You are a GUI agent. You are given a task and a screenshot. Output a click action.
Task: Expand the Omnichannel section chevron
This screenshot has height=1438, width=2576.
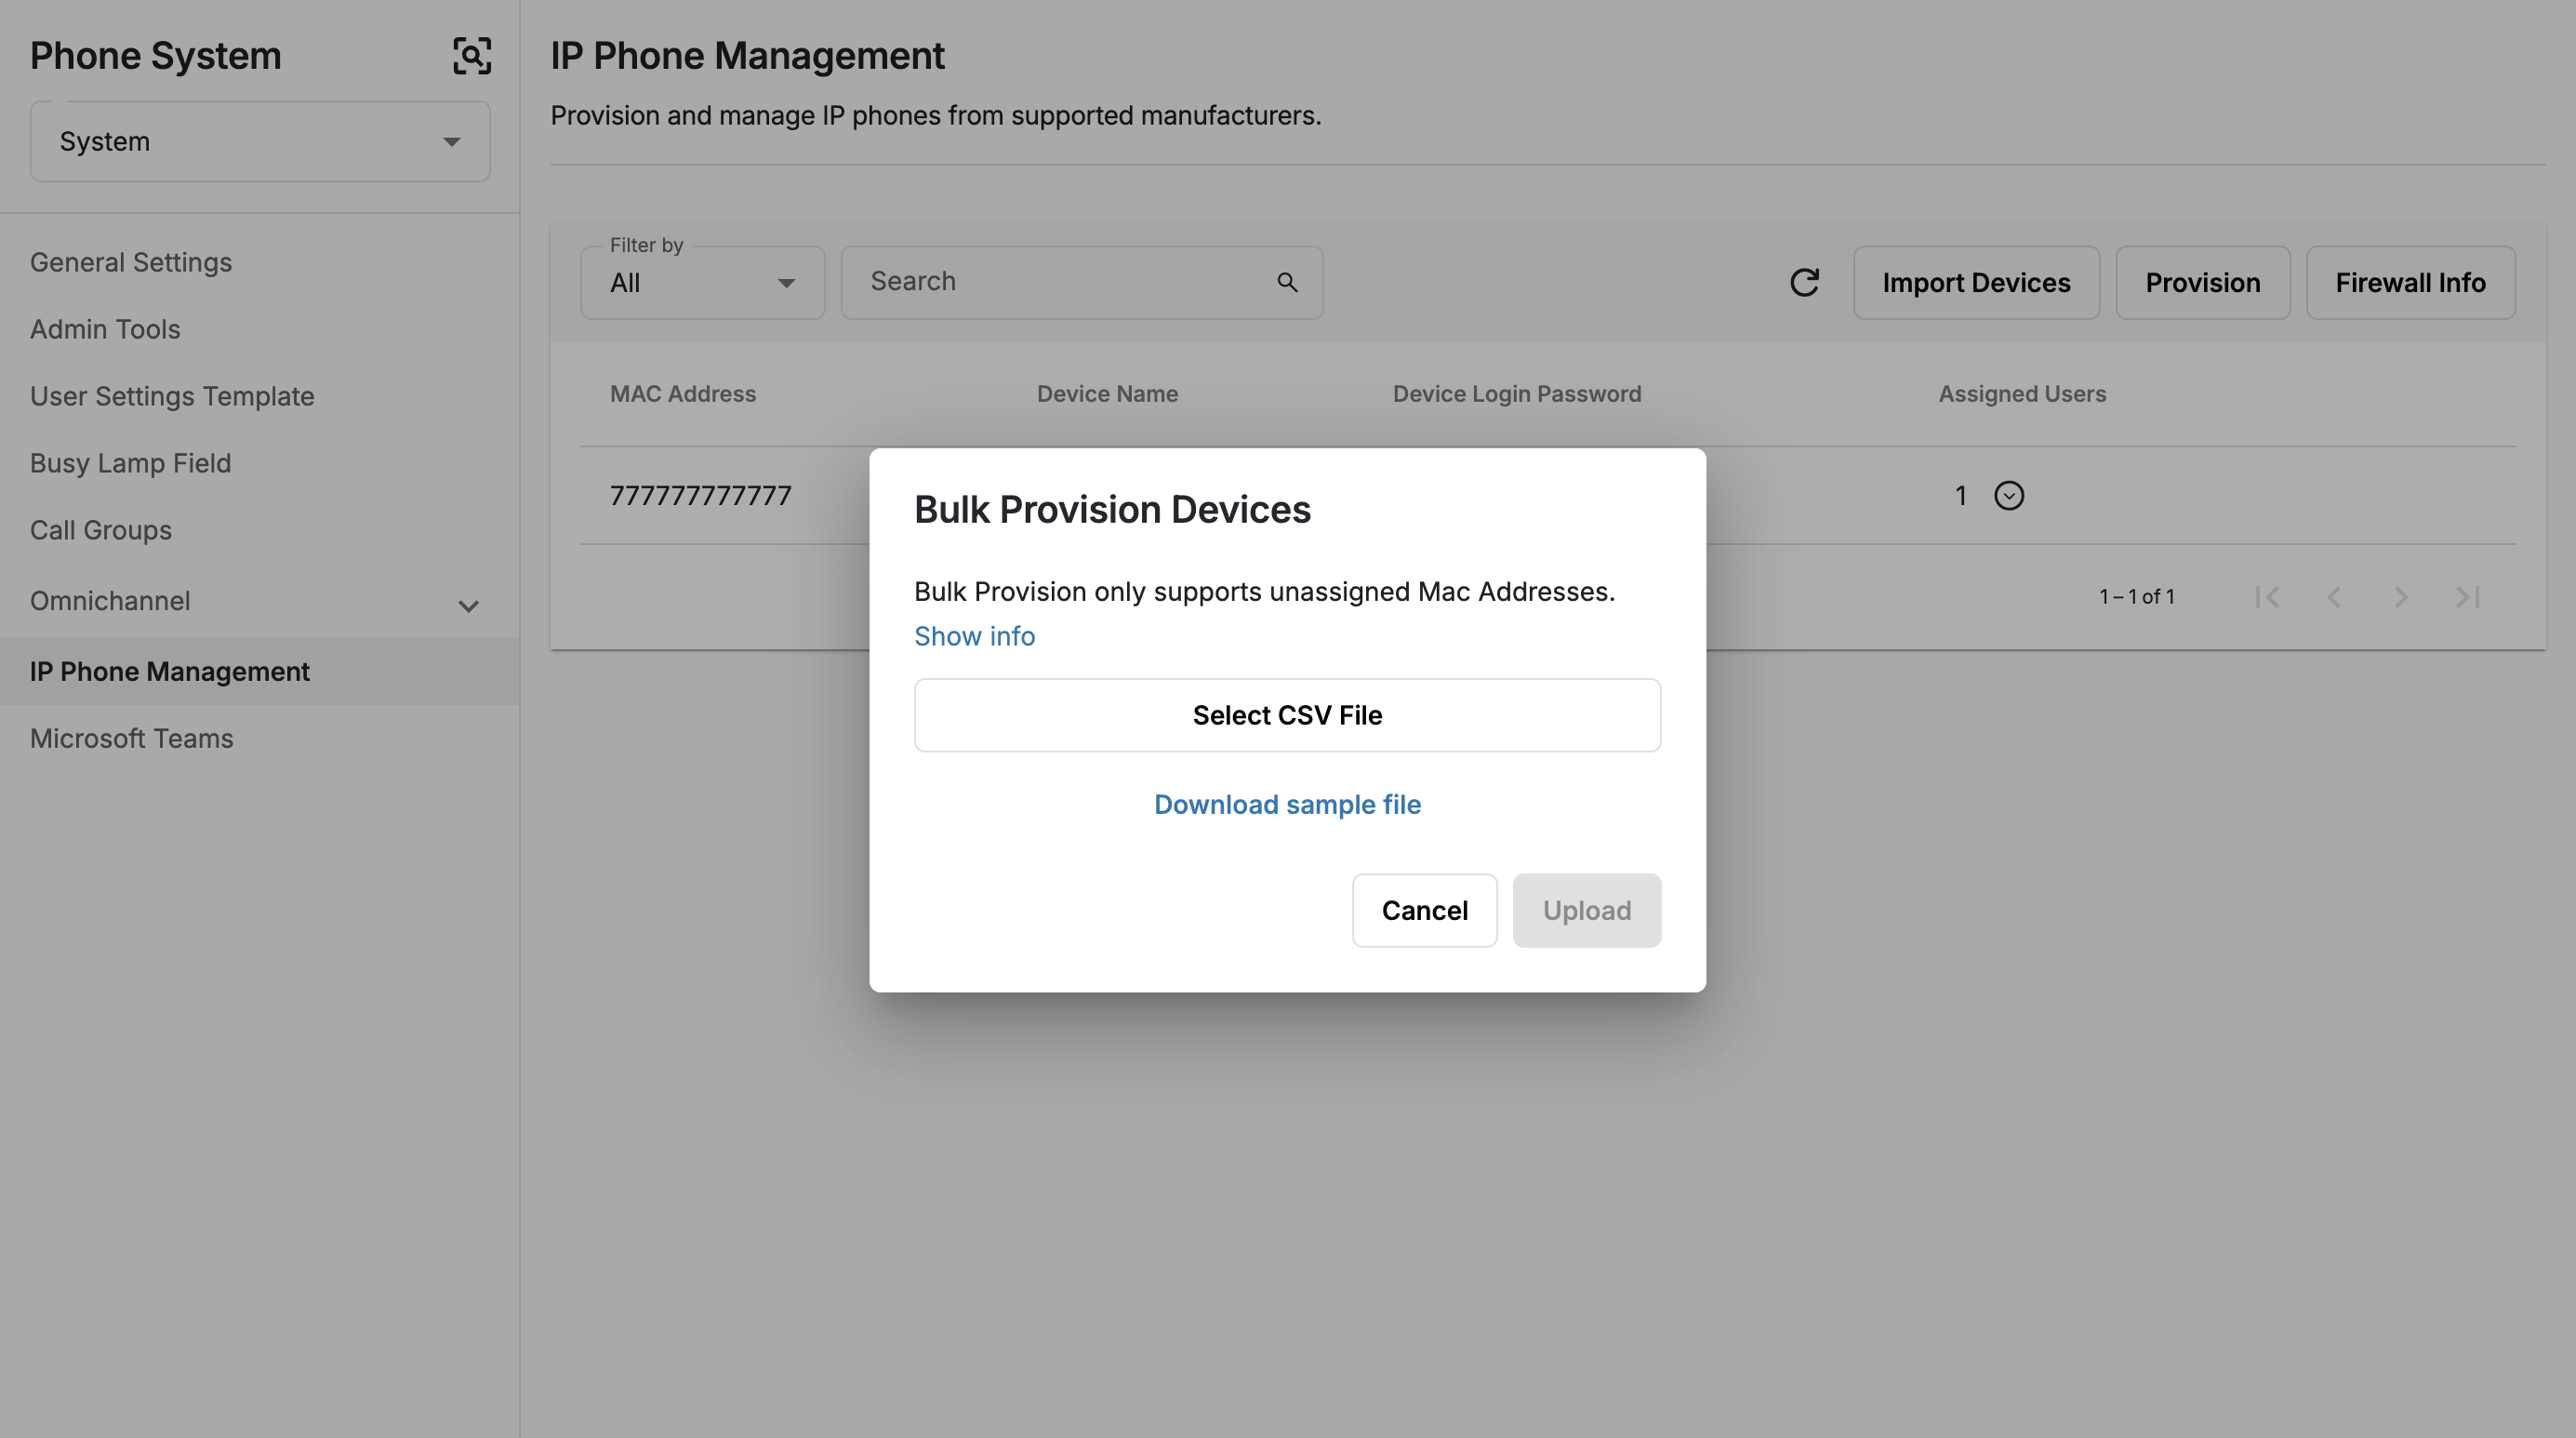(468, 606)
